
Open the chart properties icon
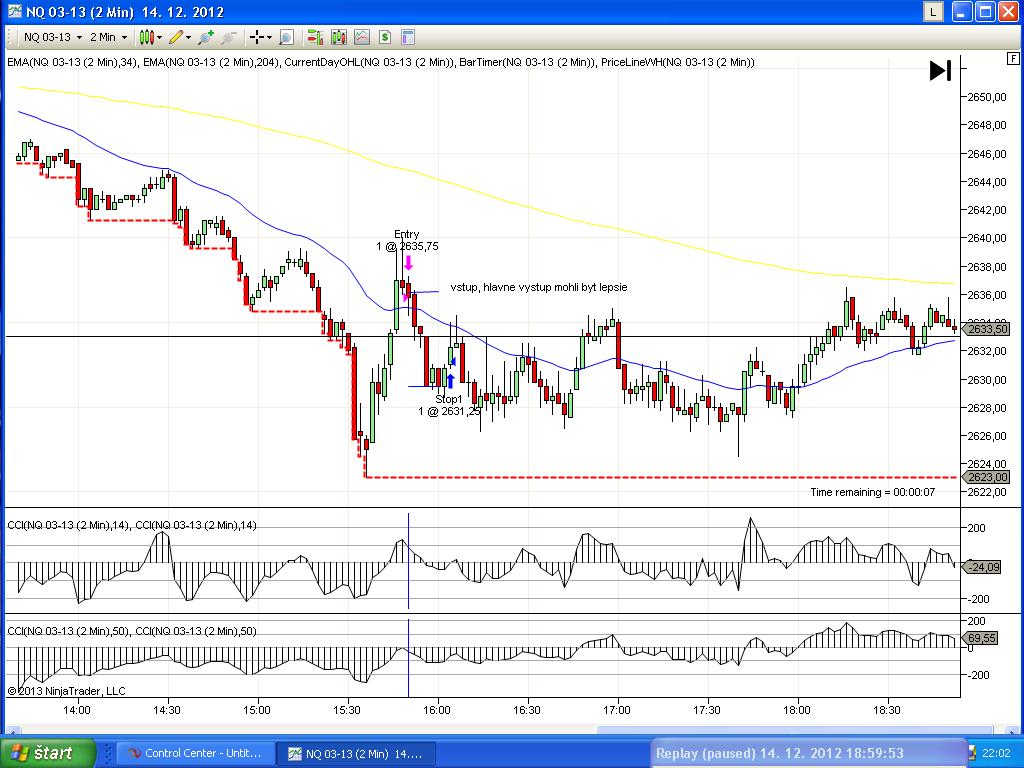pyautogui.click(x=407, y=37)
